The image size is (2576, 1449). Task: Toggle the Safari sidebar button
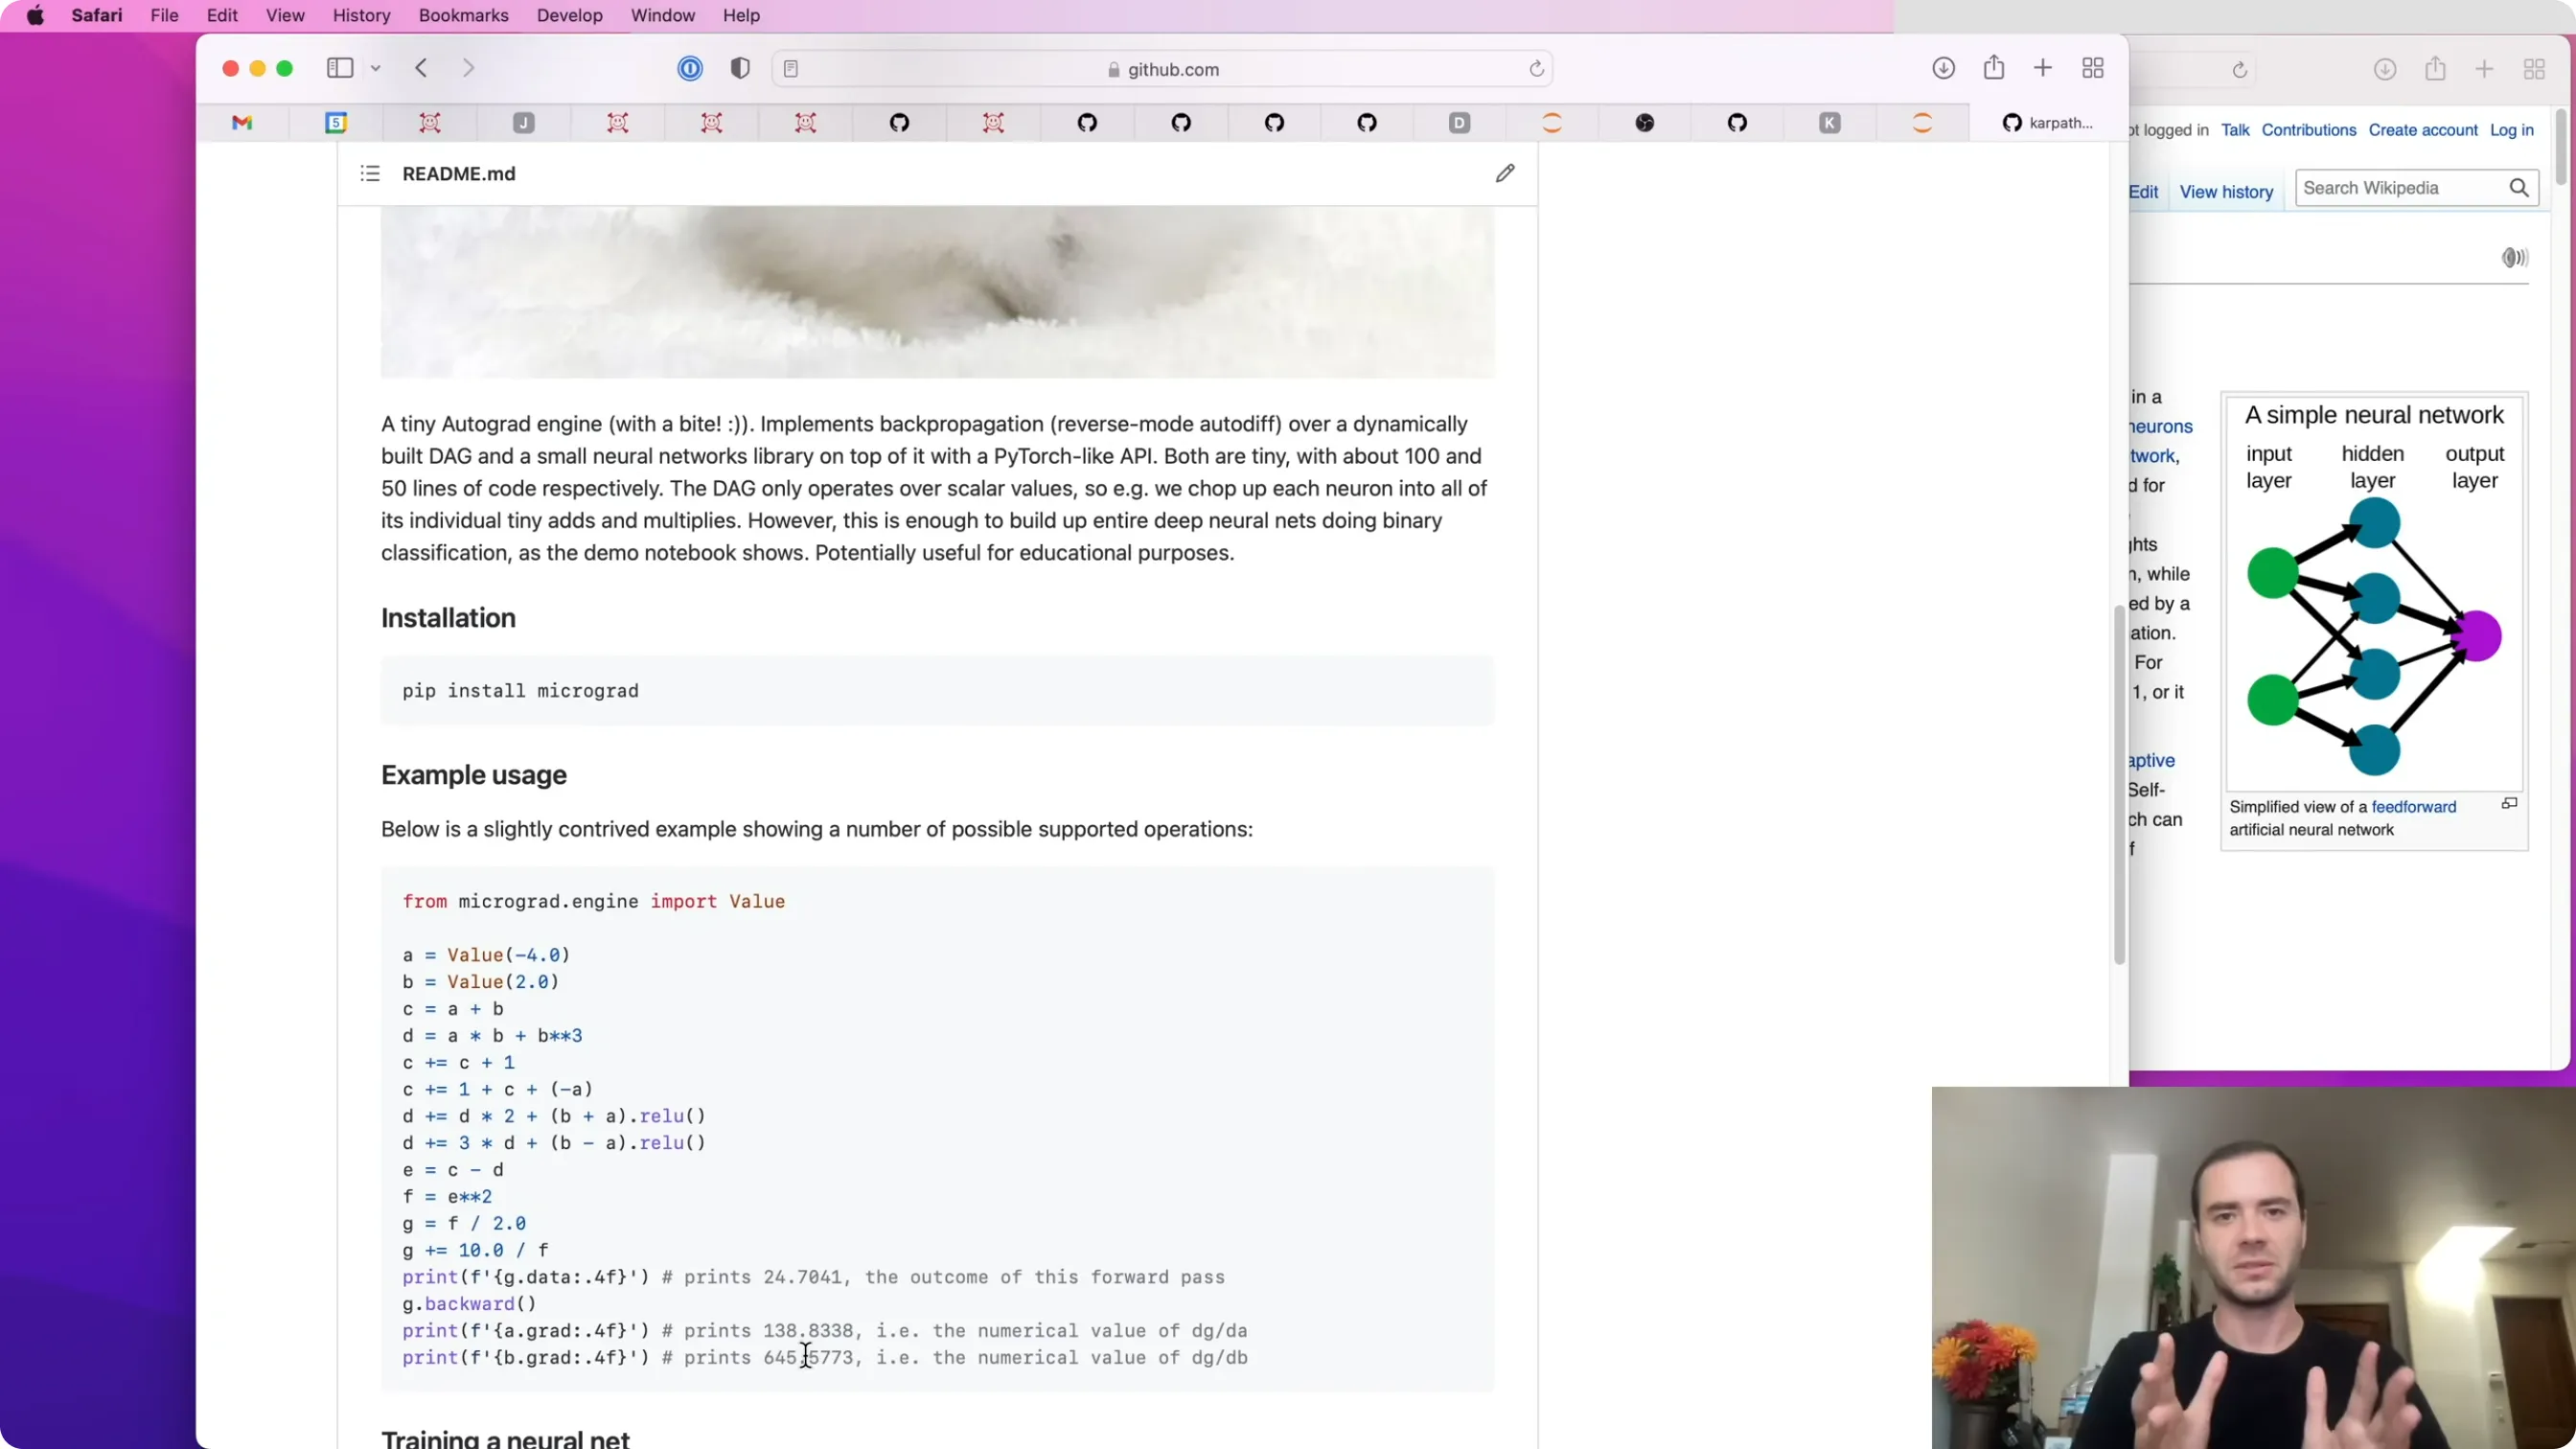pyautogui.click(x=340, y=68)
